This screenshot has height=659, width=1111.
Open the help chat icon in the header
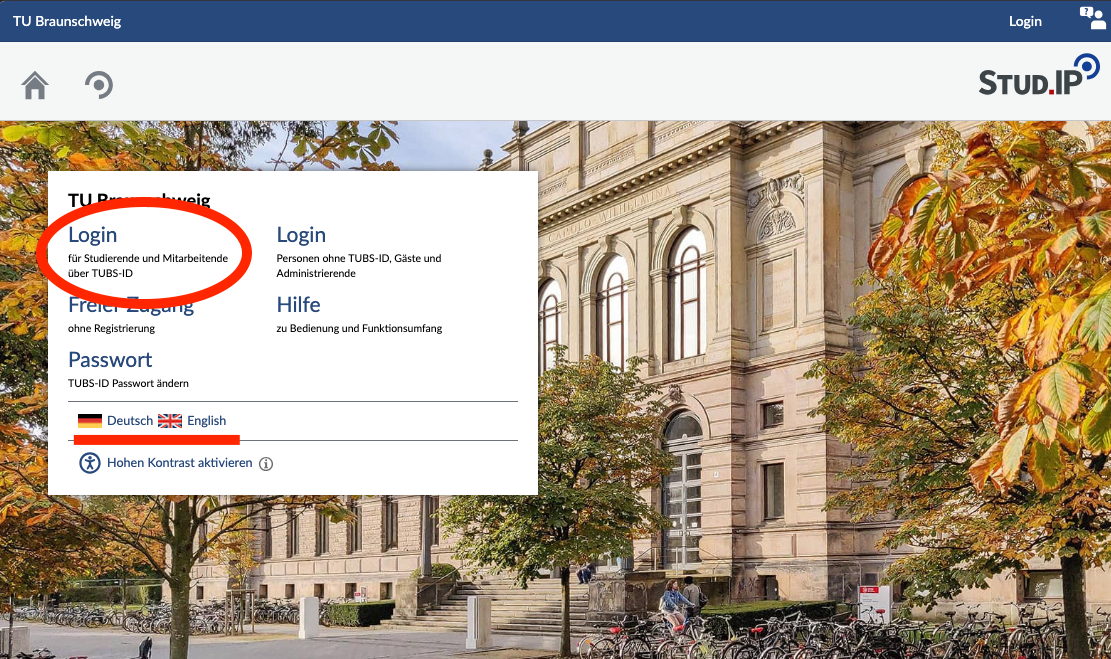click(1092, 18)
